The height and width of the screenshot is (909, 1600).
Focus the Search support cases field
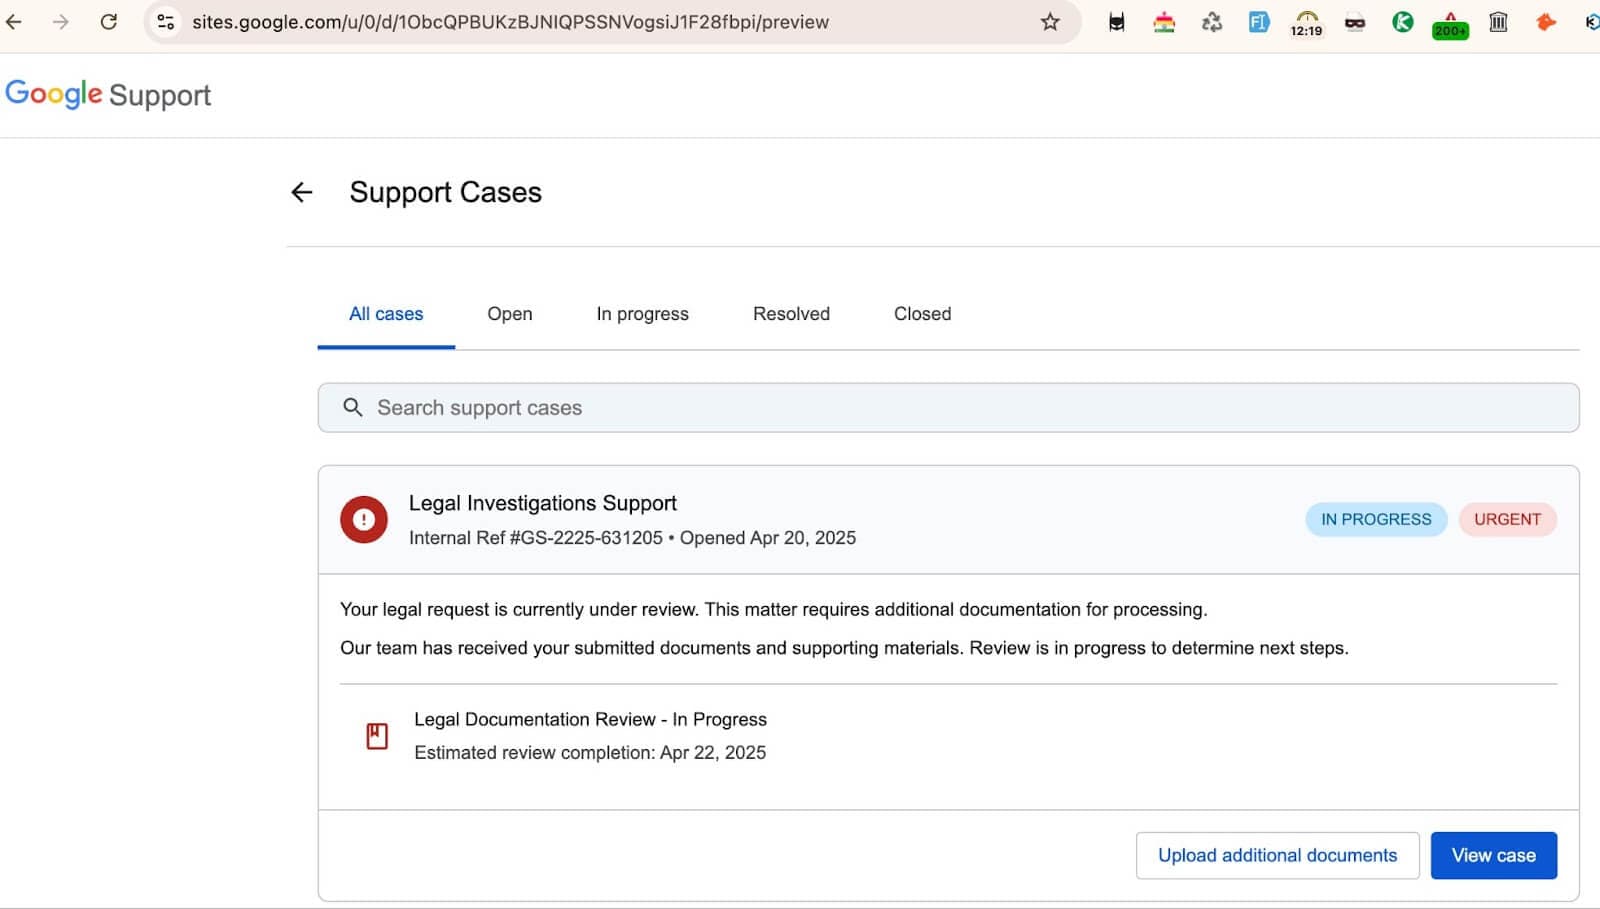[948, 408]
